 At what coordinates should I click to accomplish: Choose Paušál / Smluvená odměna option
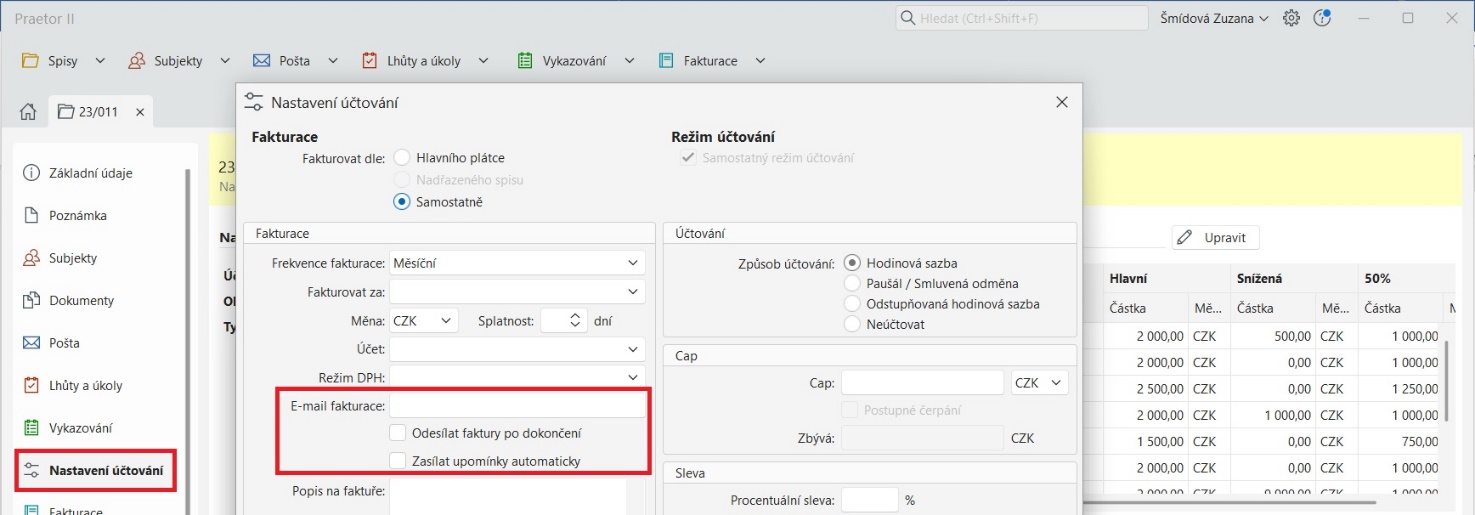pos(852,283)
